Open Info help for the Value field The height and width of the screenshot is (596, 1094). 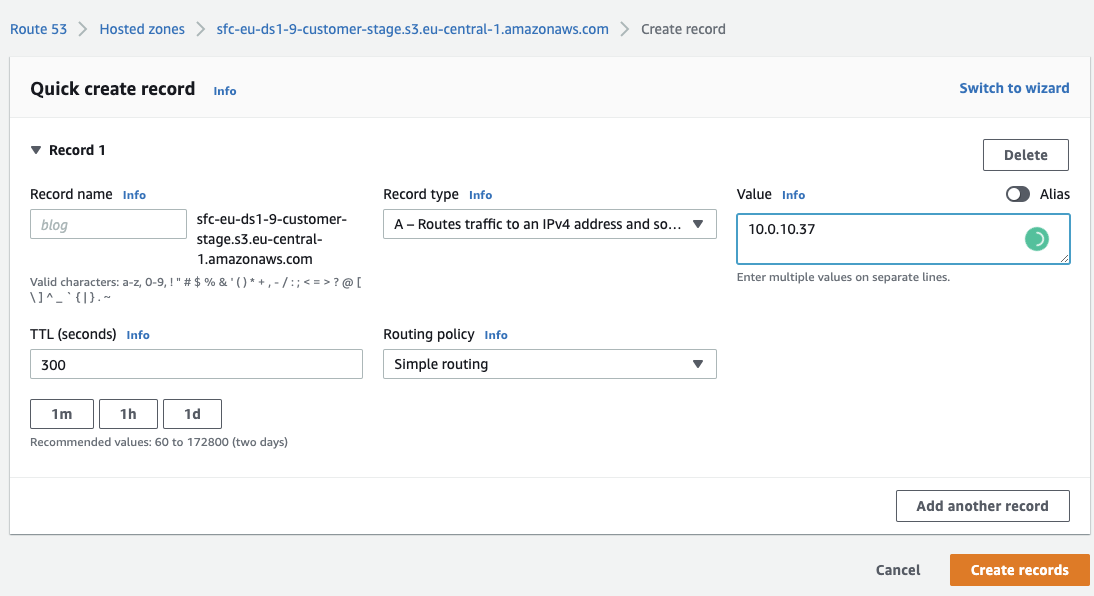(793, 194)
